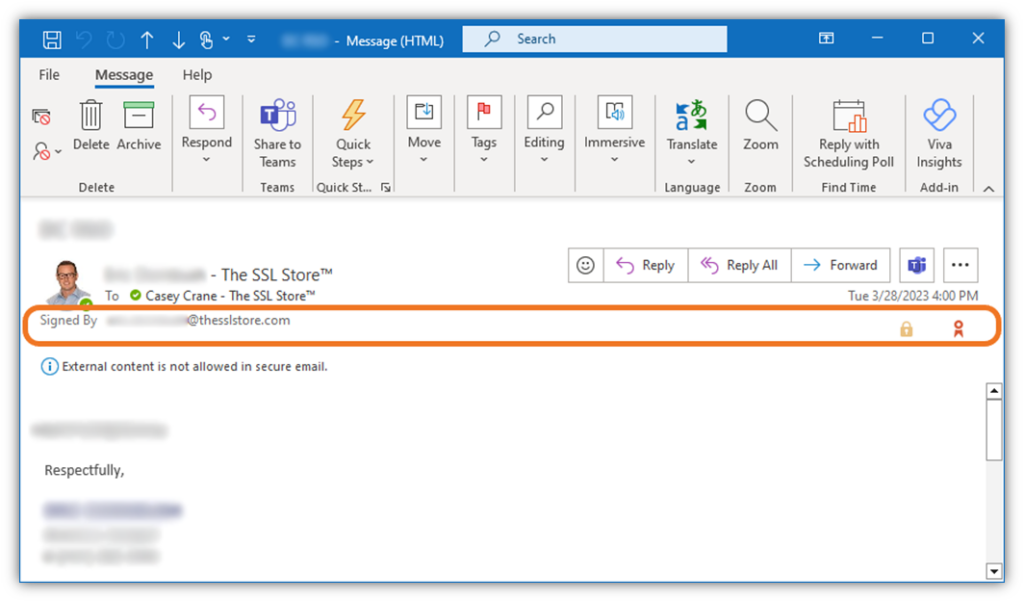
Task: Delete the message with trash icon
Action: pos(91,125)
